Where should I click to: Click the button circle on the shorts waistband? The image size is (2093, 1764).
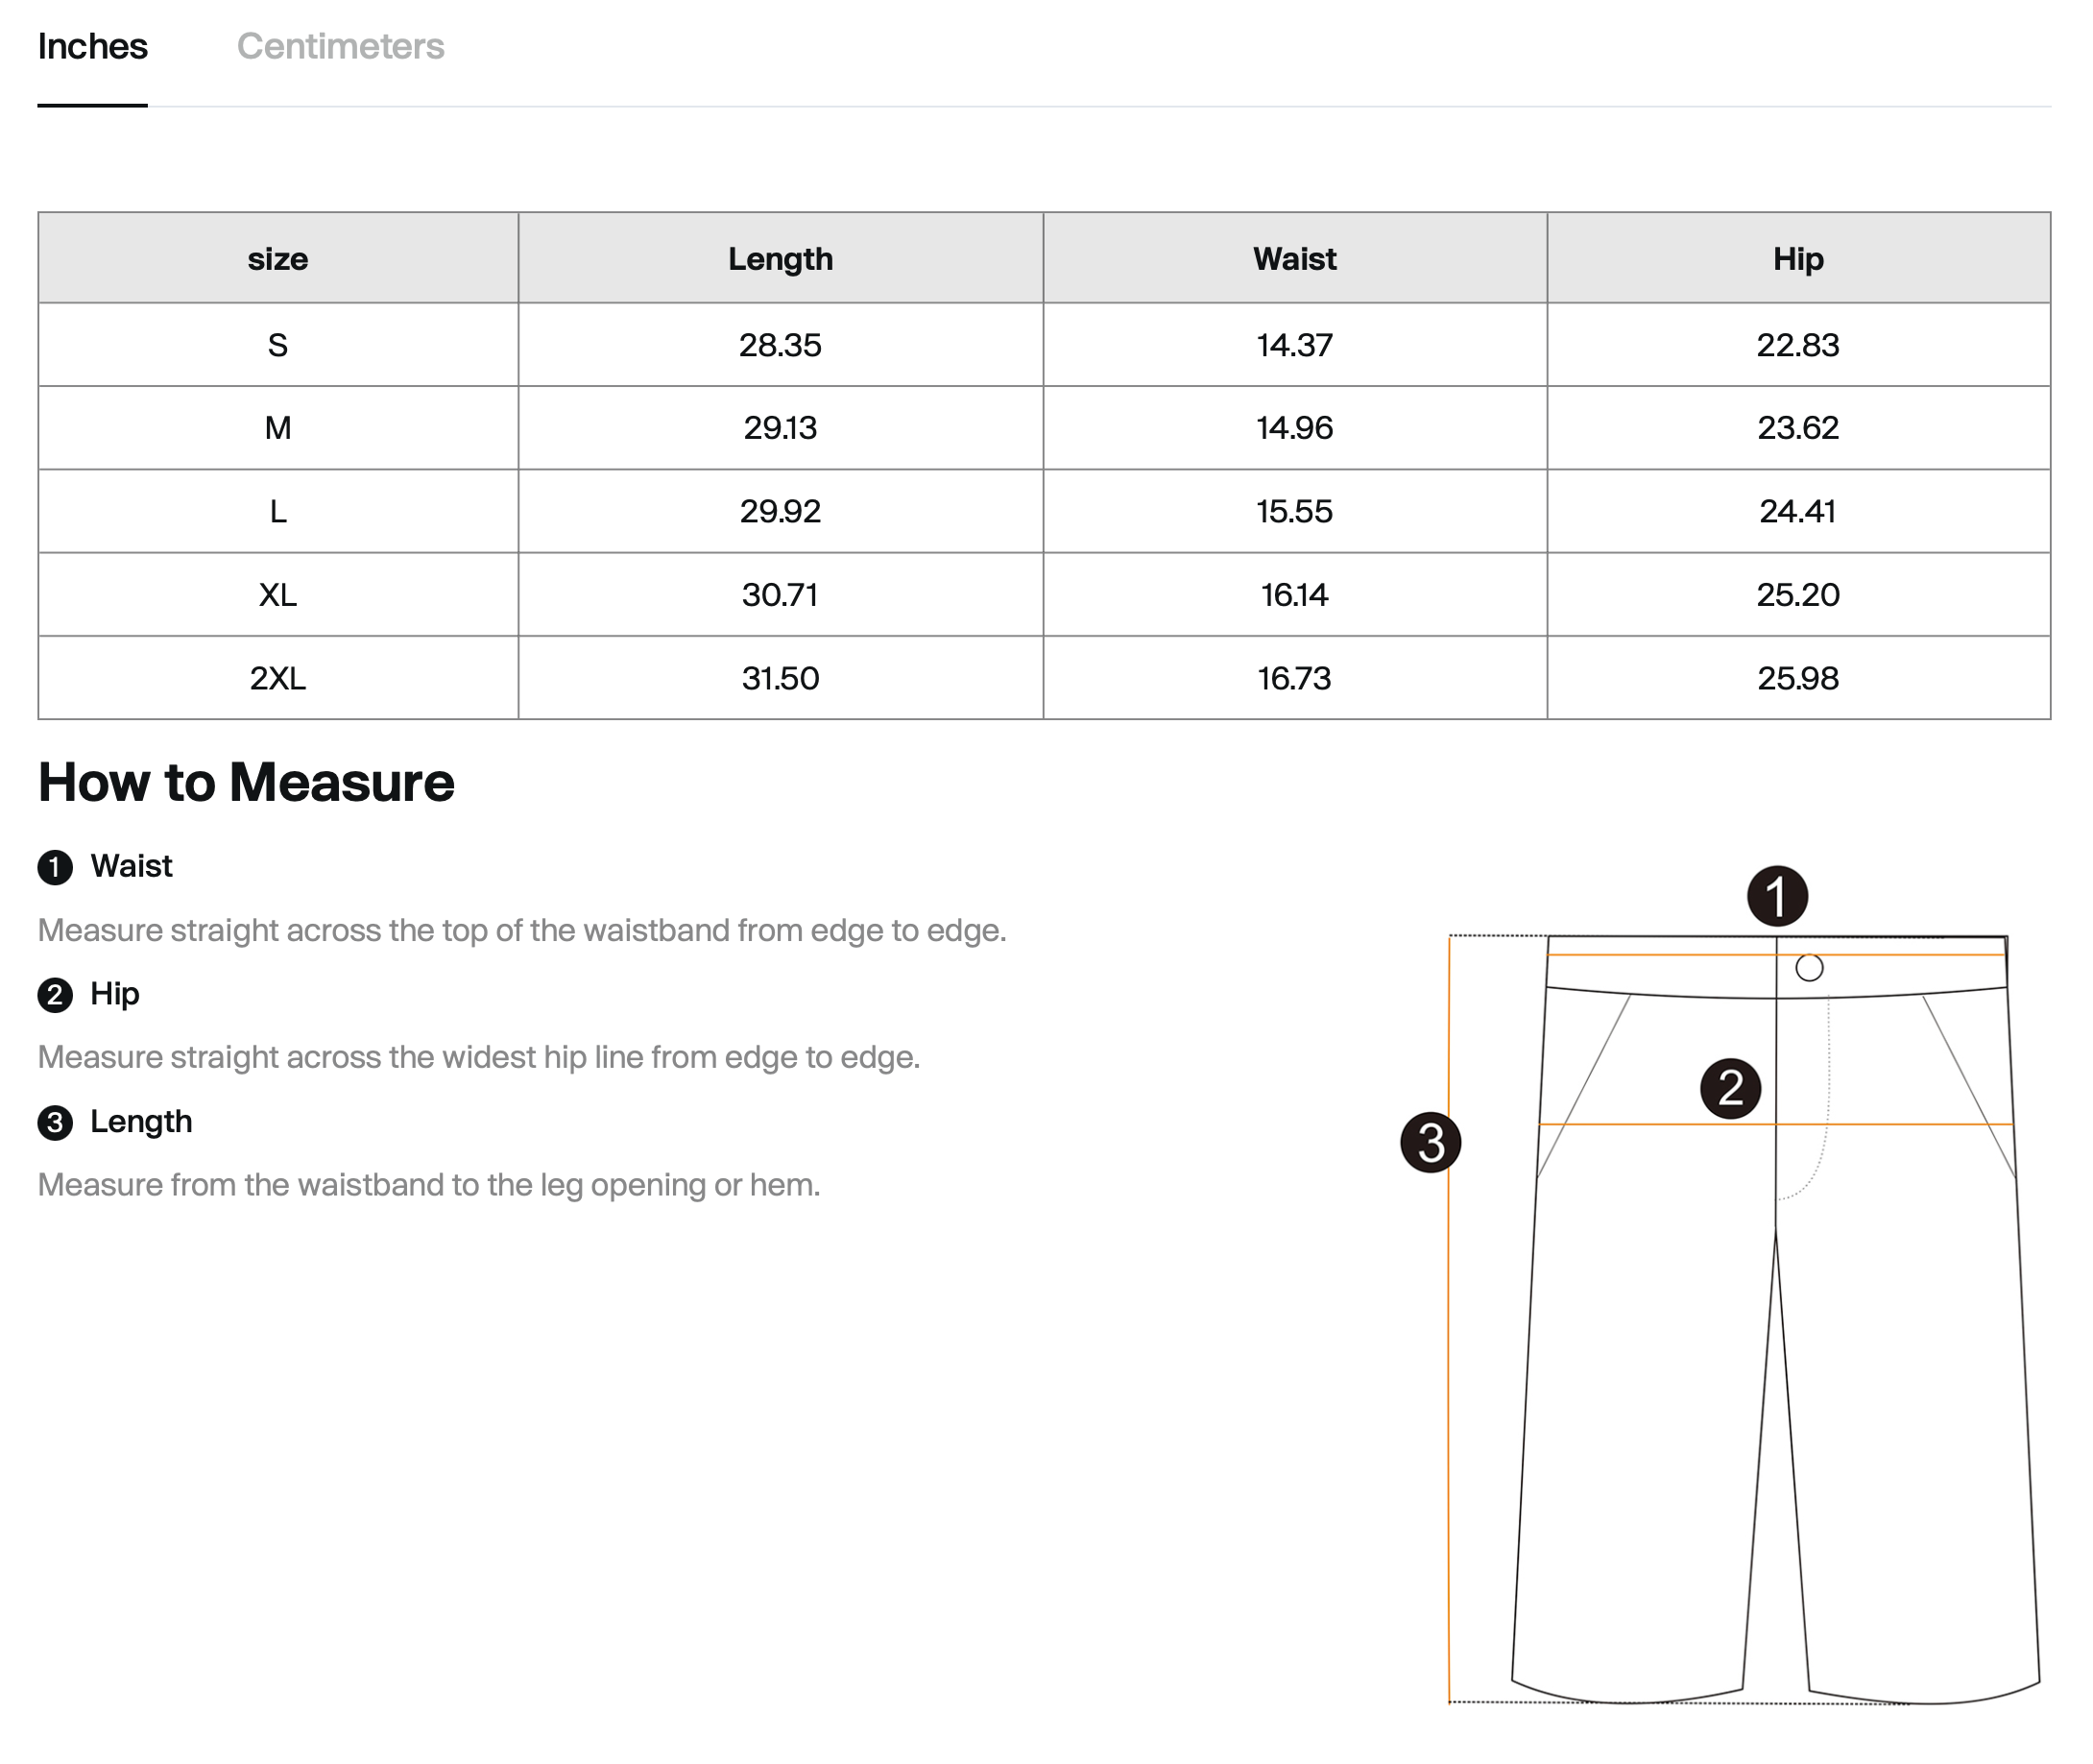coord(1808,968)
